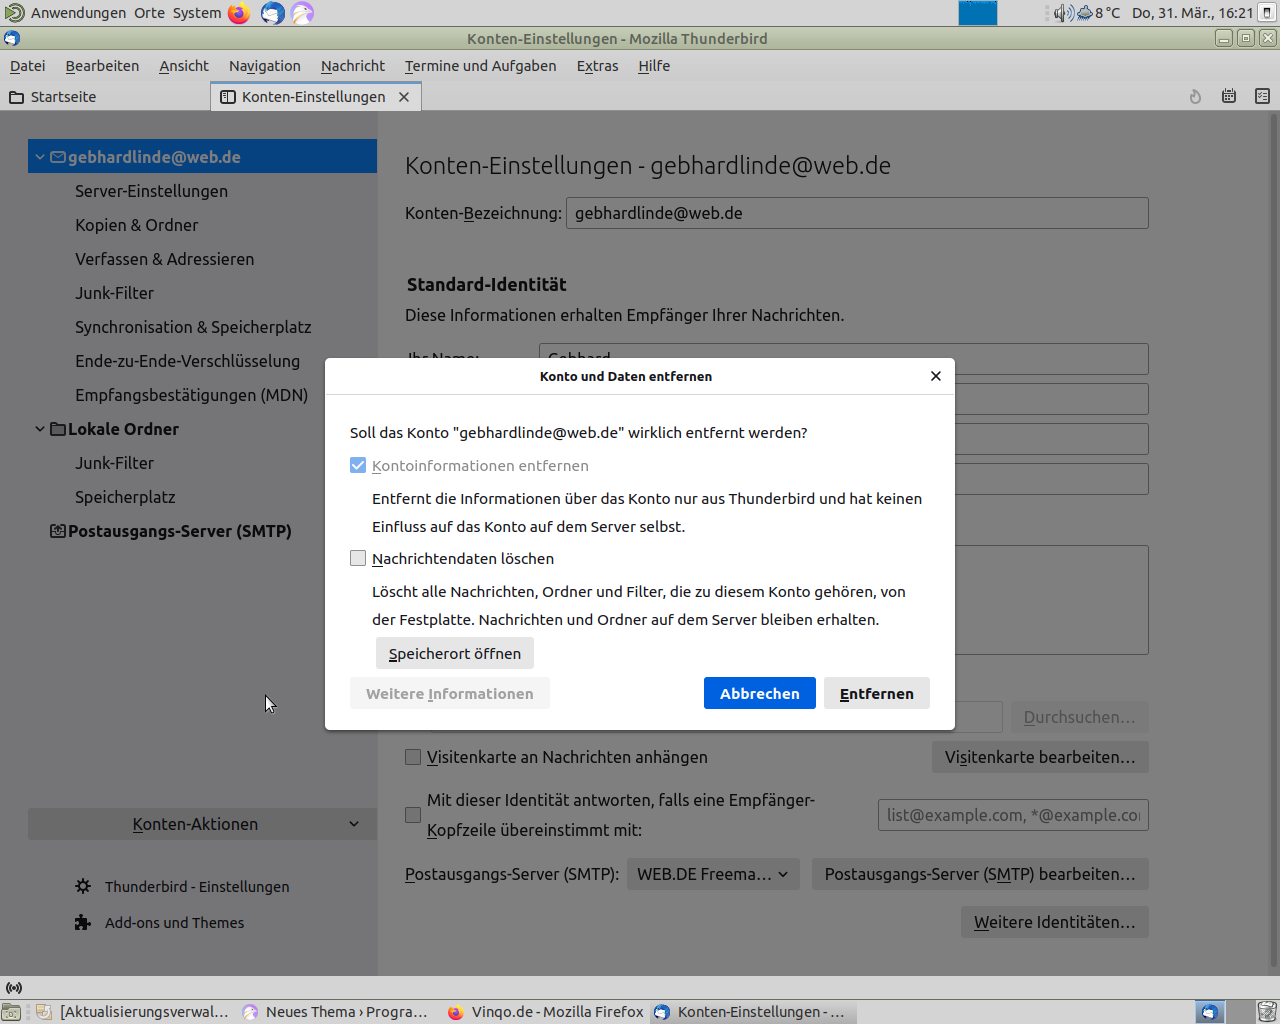The image size is (1280, 1024).
Task: Click the online status icon in status bar
Action: coord(14,988)
